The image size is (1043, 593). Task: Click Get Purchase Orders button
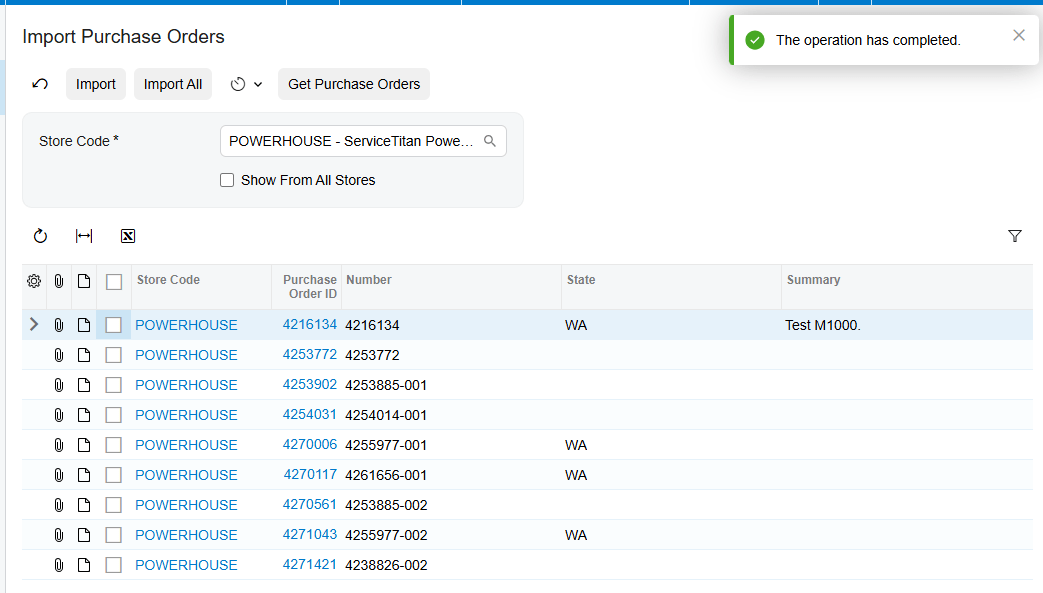coord(354,84)
